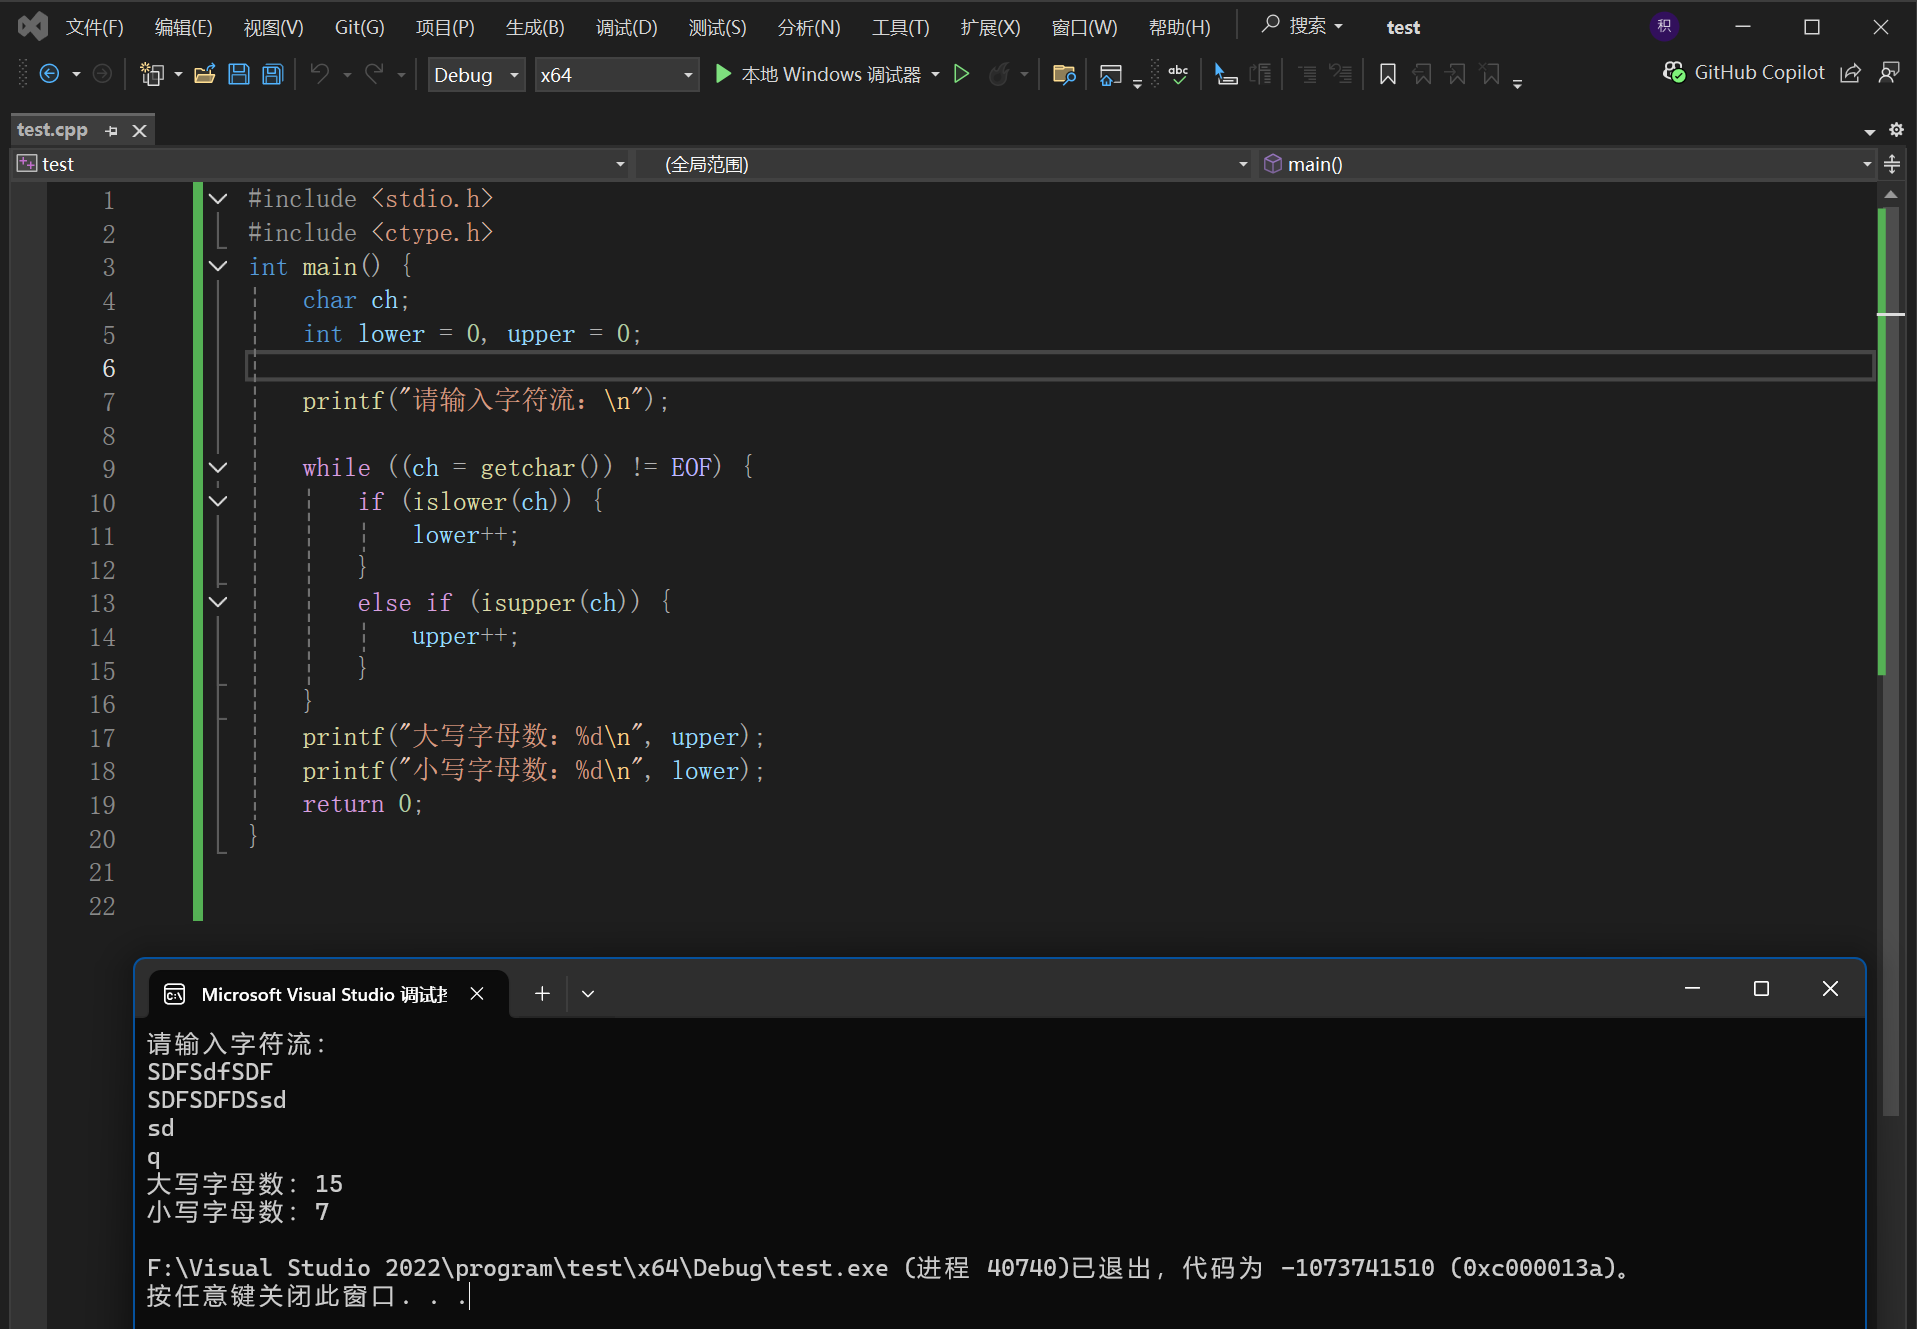
Task: Open the x64 platform dropdown
Action: coord(616,75)
